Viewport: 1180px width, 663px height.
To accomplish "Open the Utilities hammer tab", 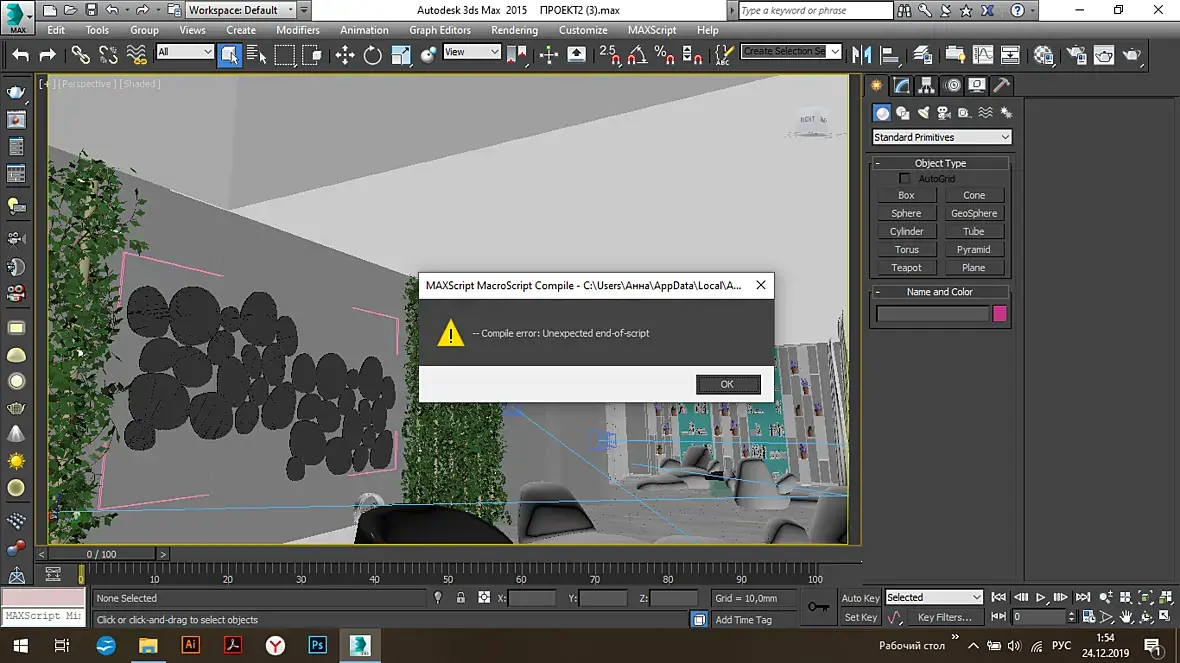I will tap(1001, 86).
